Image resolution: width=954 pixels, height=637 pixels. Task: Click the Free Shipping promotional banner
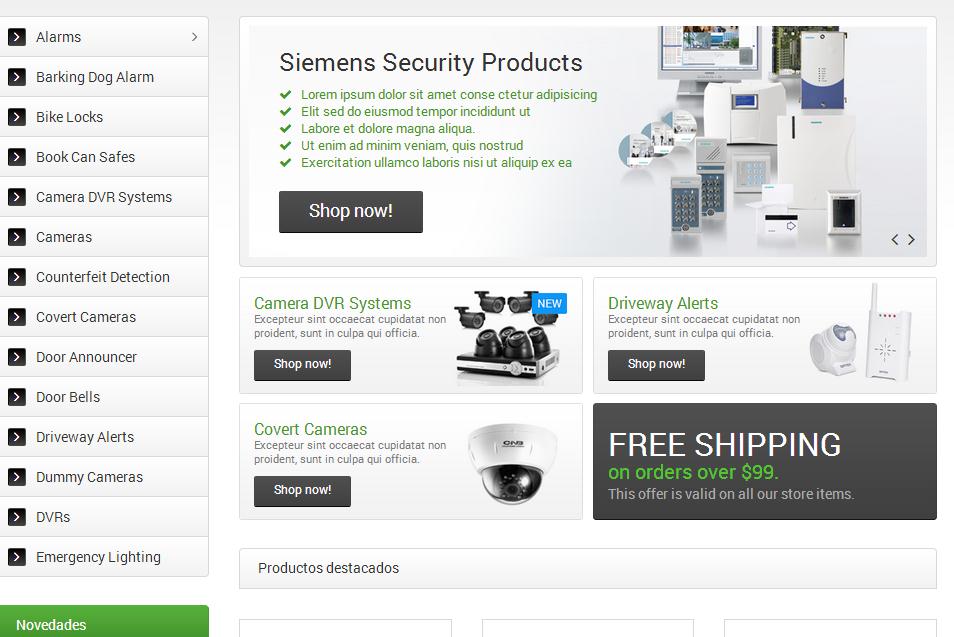pyautogui.click(x=765, y=461)
